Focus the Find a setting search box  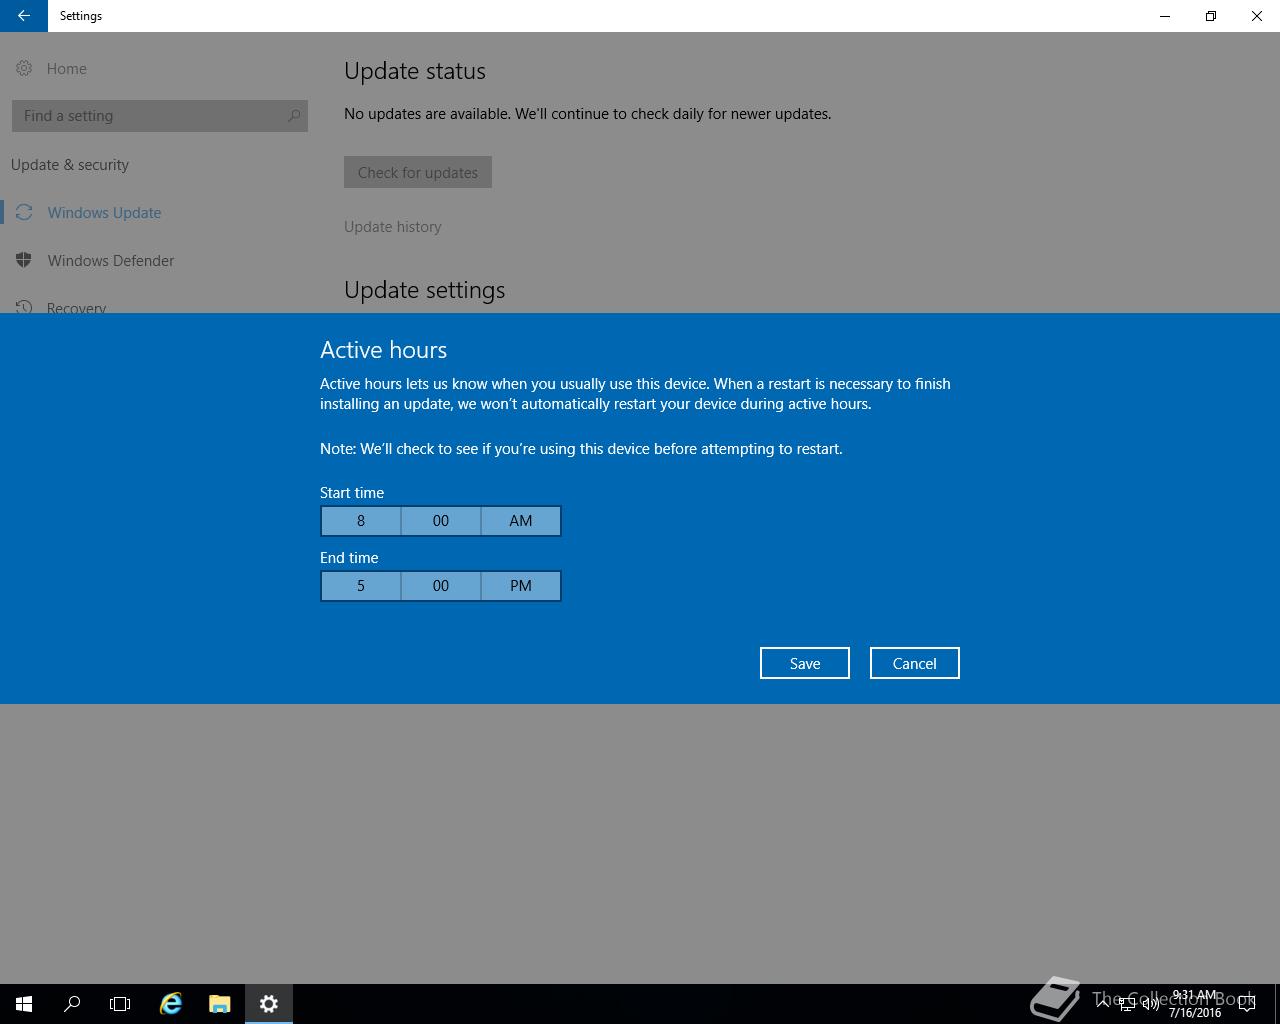point(160,116)
